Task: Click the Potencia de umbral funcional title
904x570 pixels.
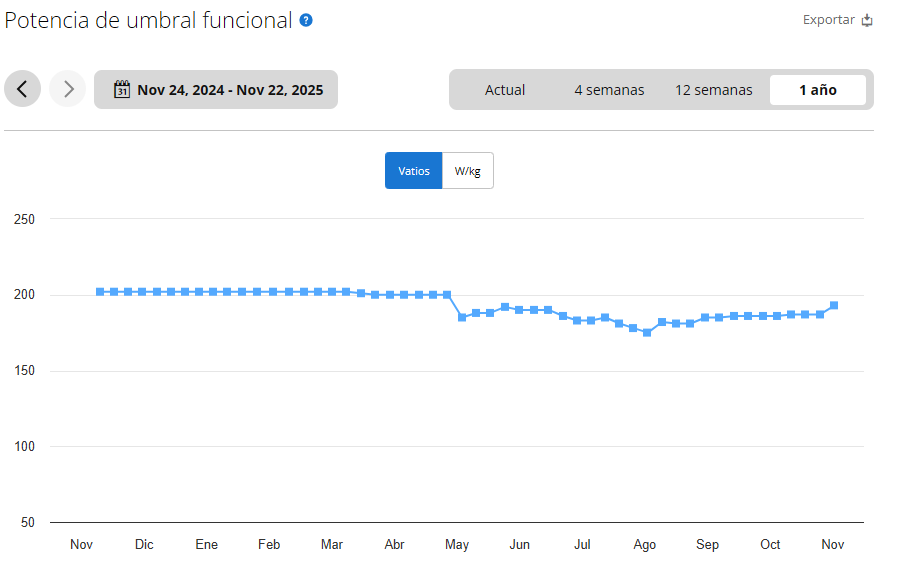Action: [x=149, y=20]
